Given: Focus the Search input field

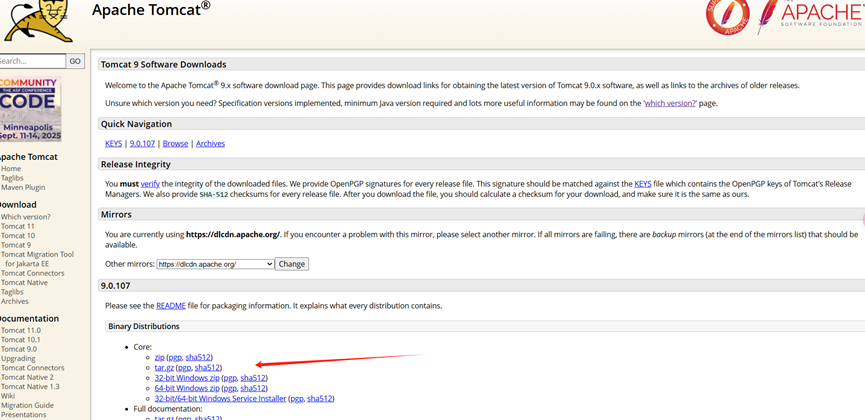Looking at the screenshot, I should (x=33, y=61).
